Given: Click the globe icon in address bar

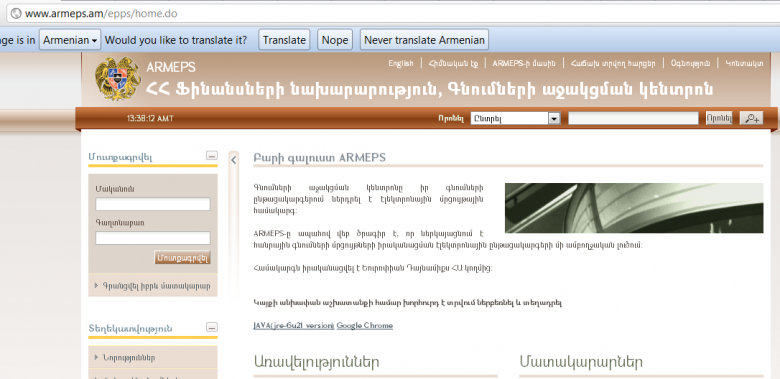Looking at the screenshot, I should [16, 13].
